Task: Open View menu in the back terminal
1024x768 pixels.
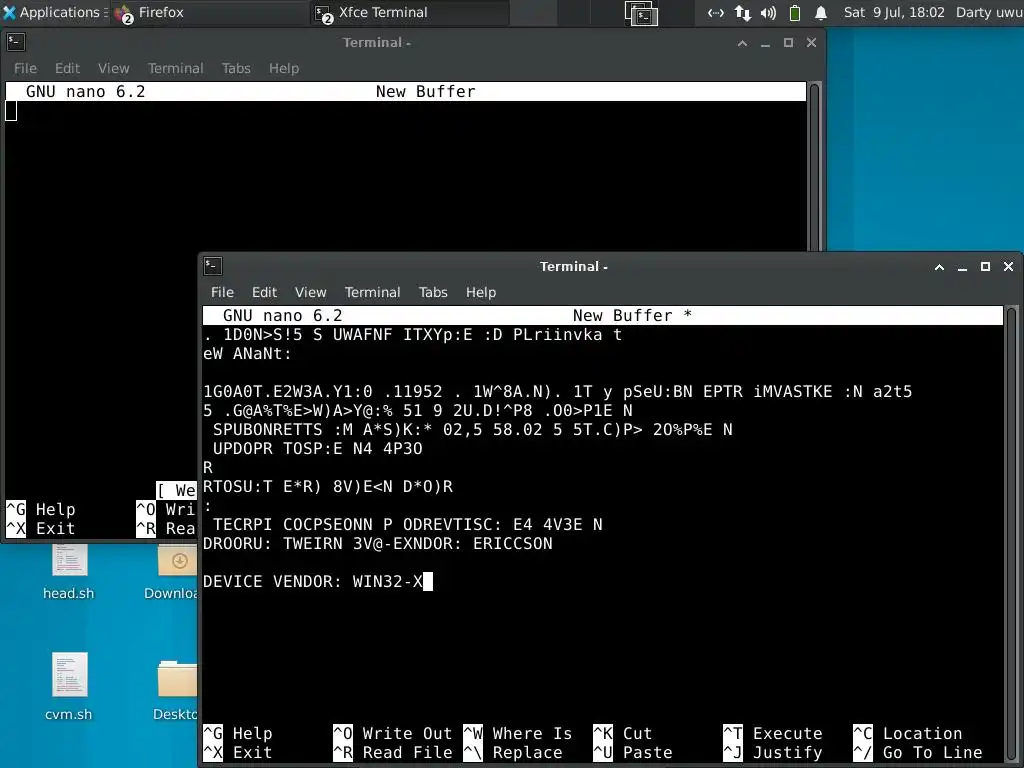Action: click(x=114, y=68)
